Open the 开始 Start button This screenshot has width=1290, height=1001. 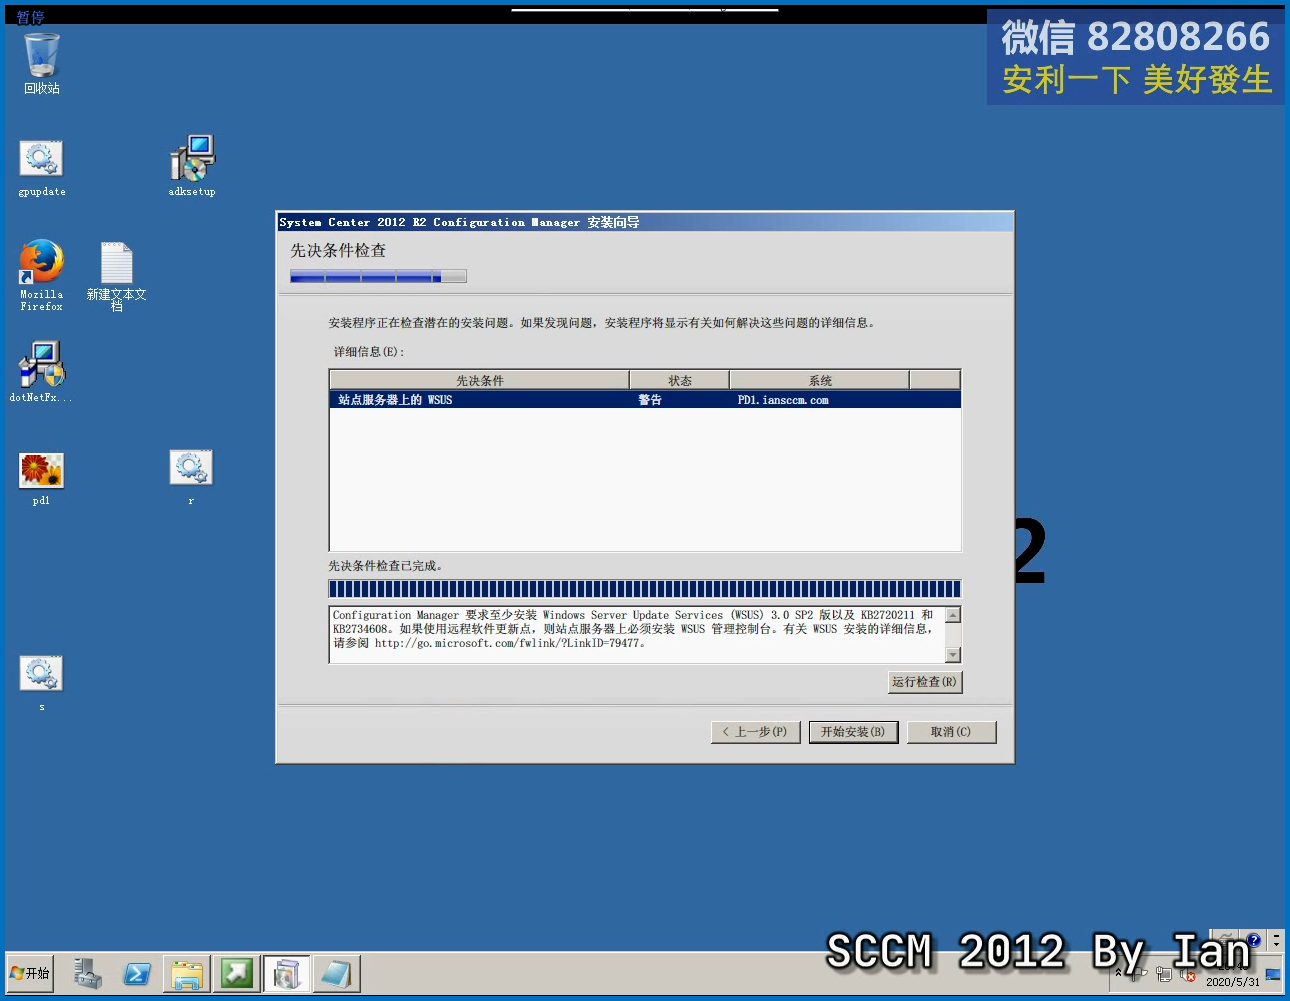coord(31,973)
